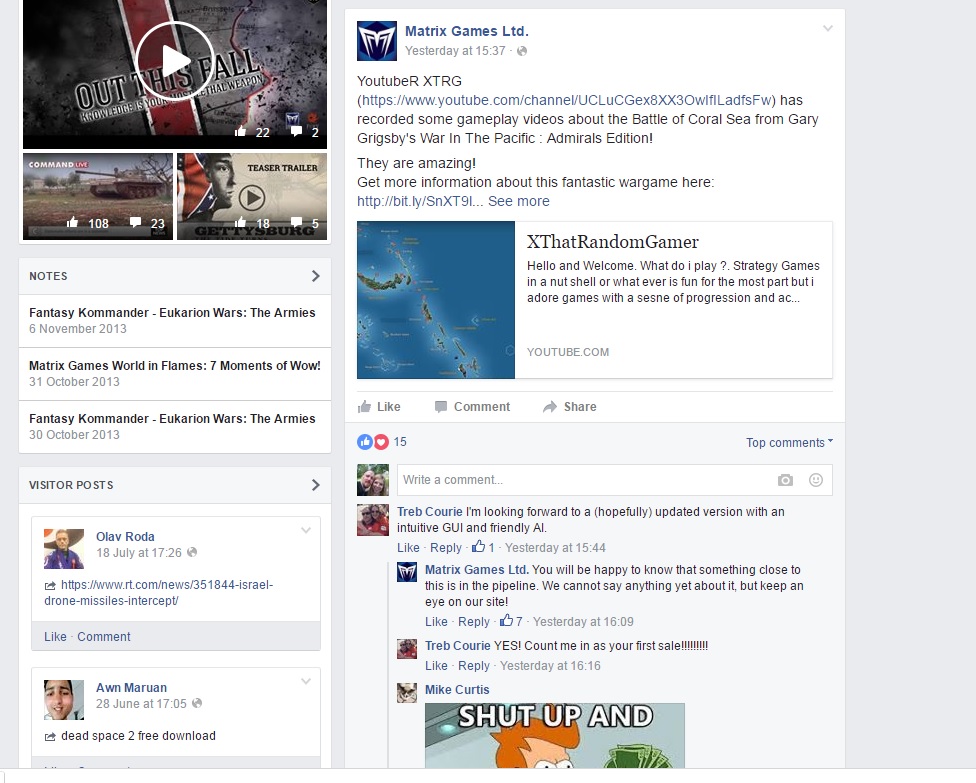The width and height of the screenshot is (976, 783).
Task: Open reply timestamp 'Yesterday at 16:16'
Action: [550, 666]
